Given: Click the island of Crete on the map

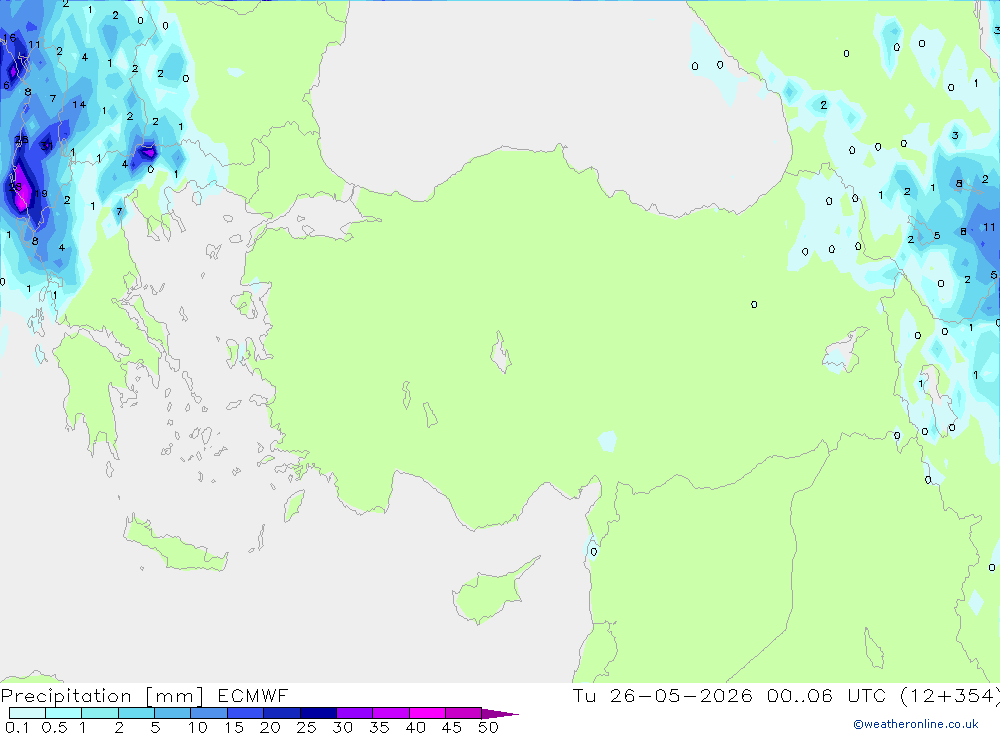Looking at the screenshot, I should click(x=175, y=545).
